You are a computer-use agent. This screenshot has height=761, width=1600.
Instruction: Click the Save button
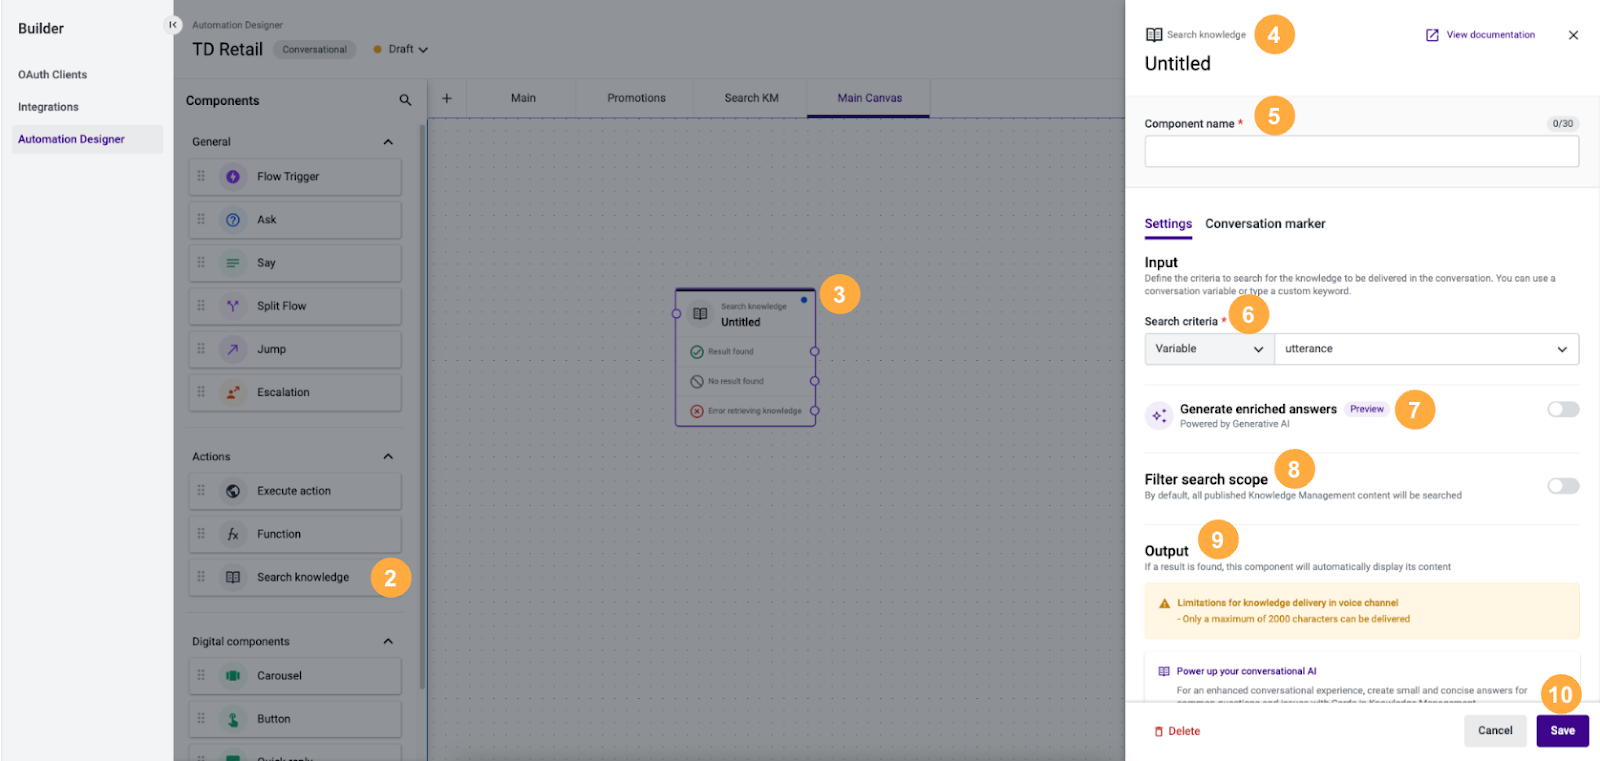click(1562, 731)
